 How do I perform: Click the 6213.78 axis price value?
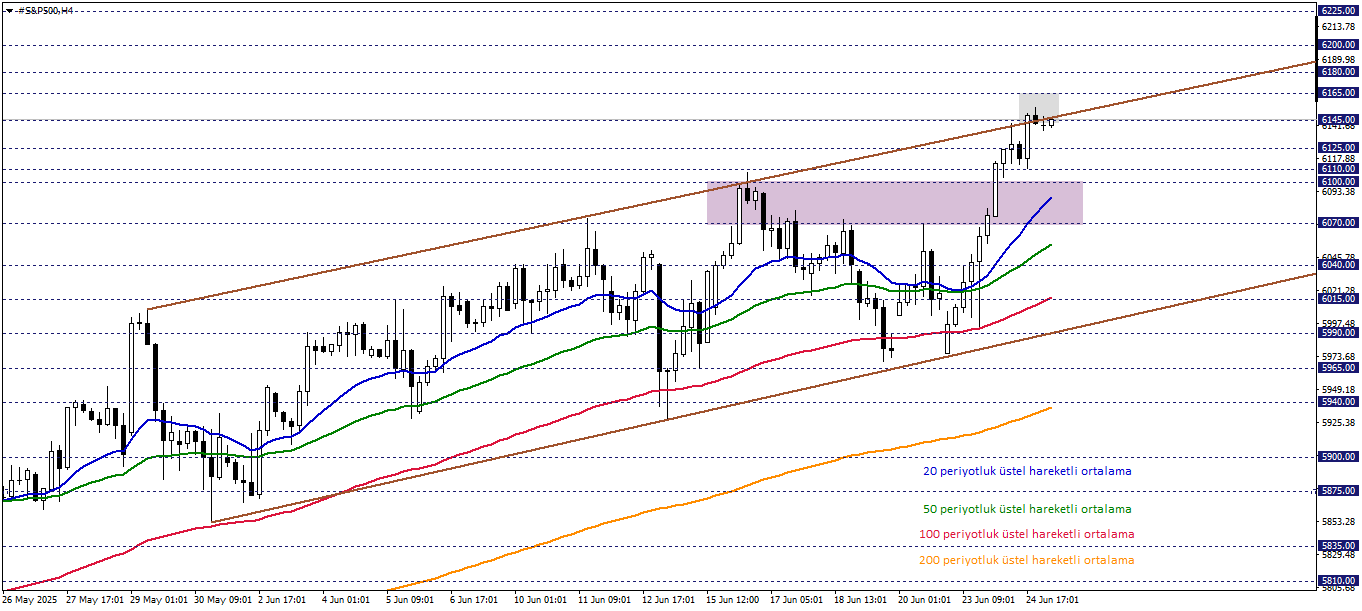click(x=1338, y=27)
